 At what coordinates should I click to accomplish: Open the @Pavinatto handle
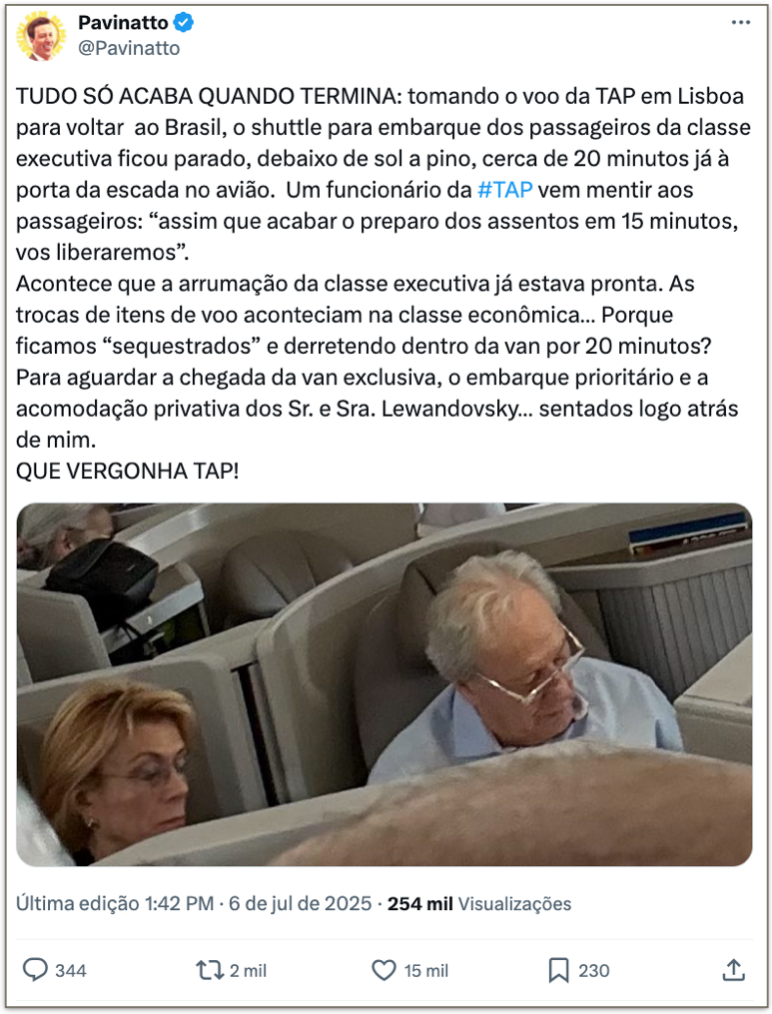(129, 49)
